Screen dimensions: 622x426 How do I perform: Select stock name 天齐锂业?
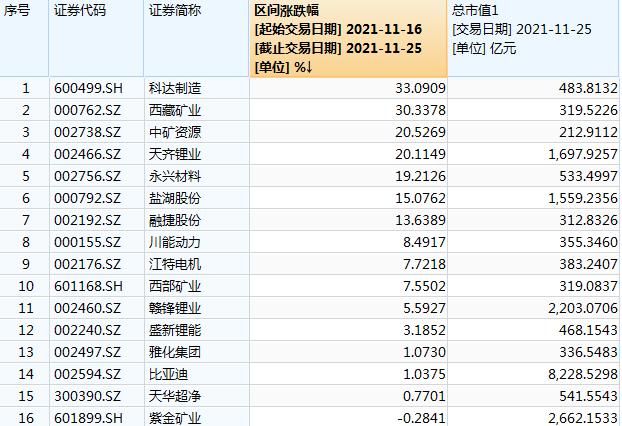[175, 154]
